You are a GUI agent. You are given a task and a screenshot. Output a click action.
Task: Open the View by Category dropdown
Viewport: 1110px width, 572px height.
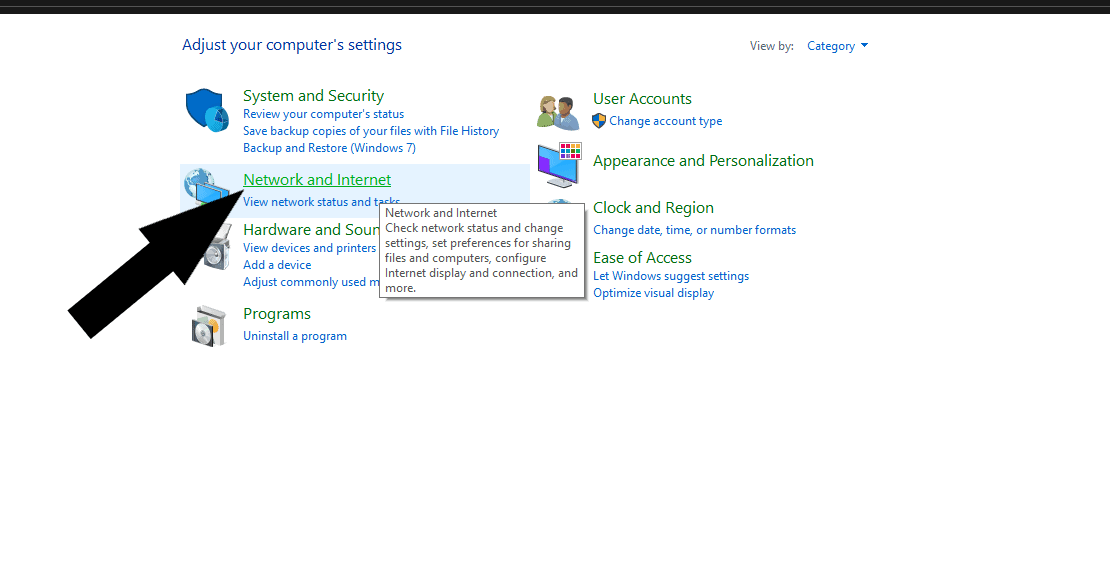click(x=837, y=46)
